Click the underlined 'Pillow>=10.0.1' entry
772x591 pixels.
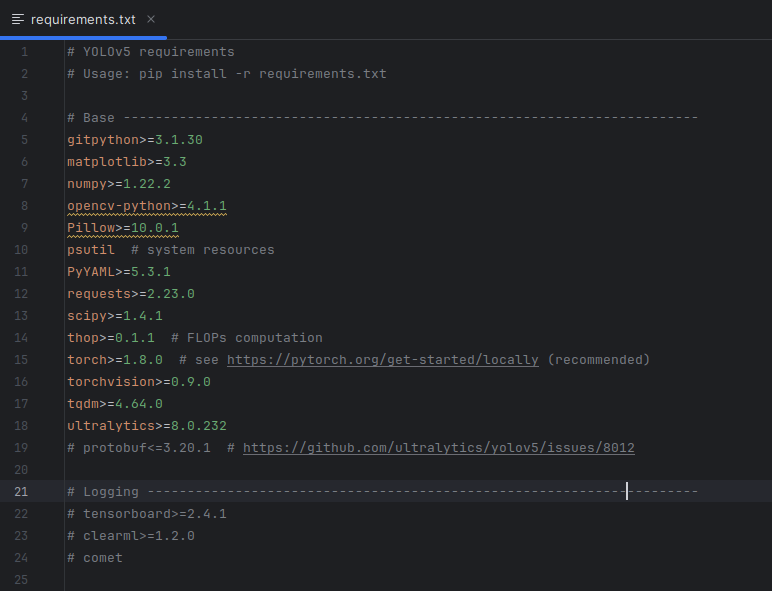click(x=123, y=228)
